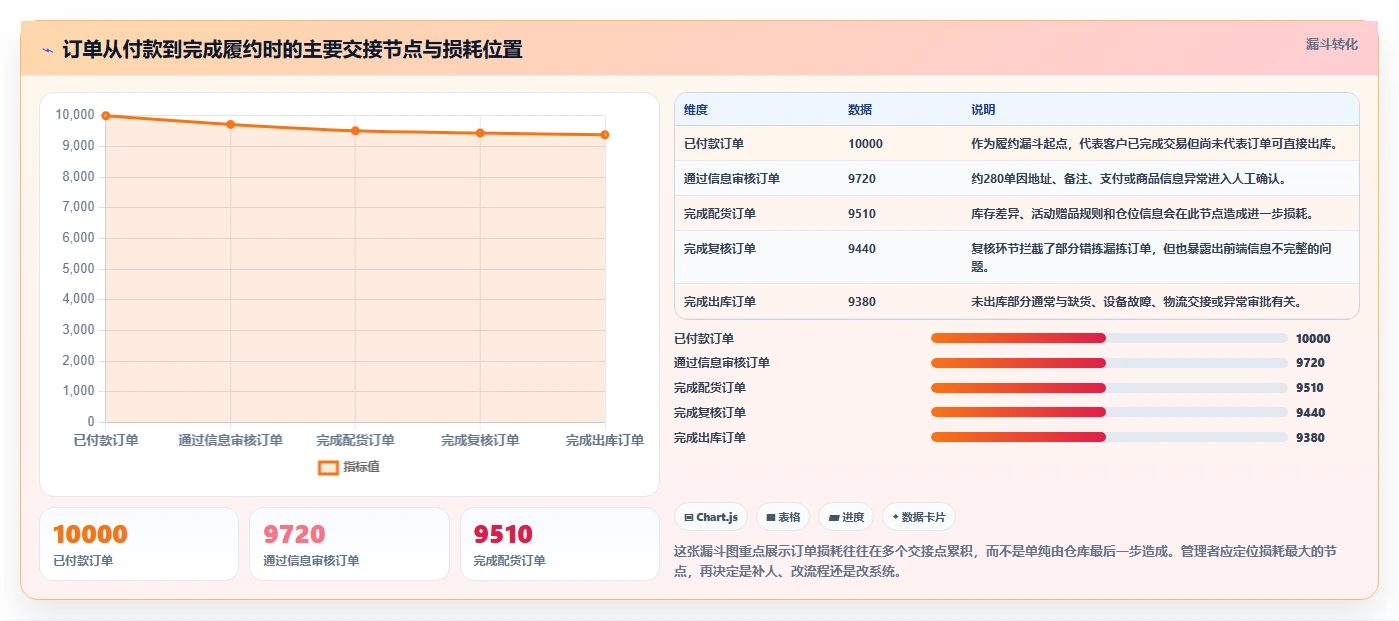This screenshot has height=621, width=1399.
Task: Click the 9380 value in the table
Action: pyautogui.click(x=862, y=302)
